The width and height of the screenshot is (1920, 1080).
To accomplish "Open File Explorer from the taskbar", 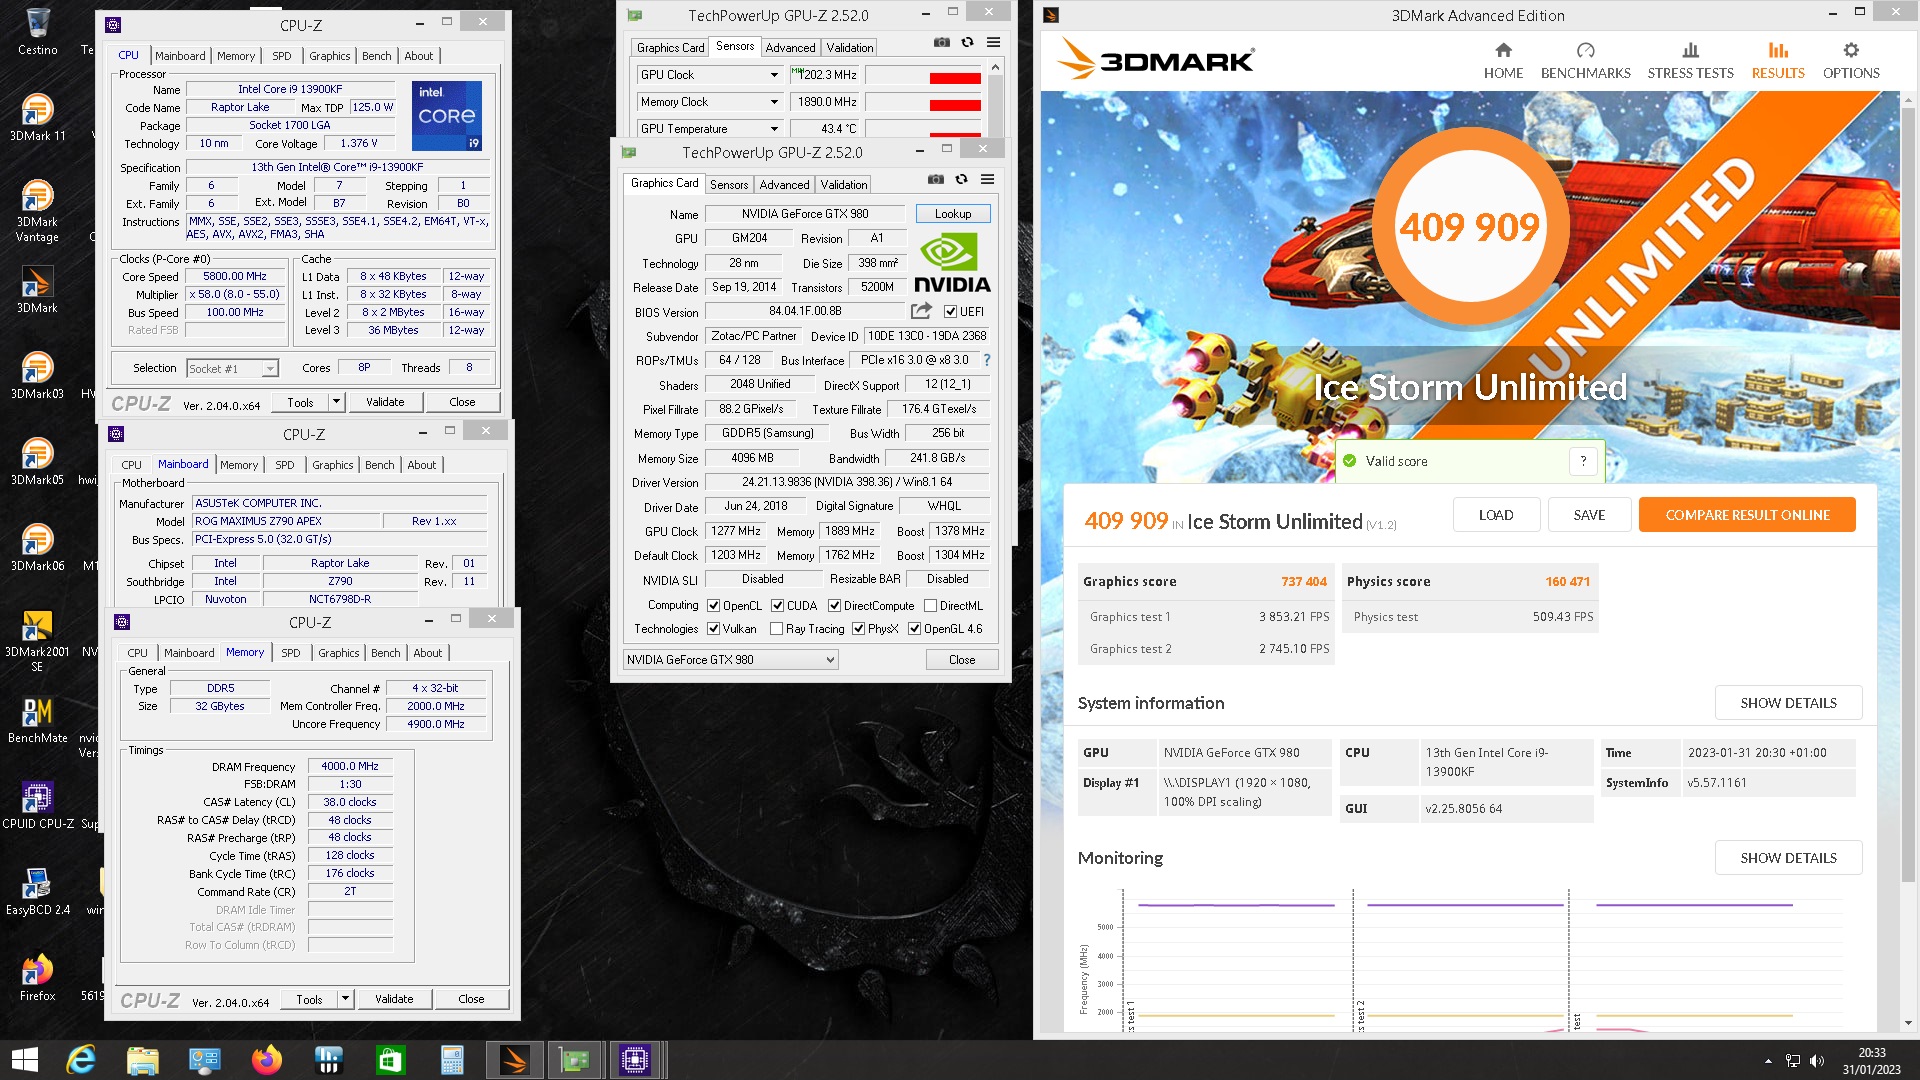I will pyautogui.click(x=142, y=1060).
